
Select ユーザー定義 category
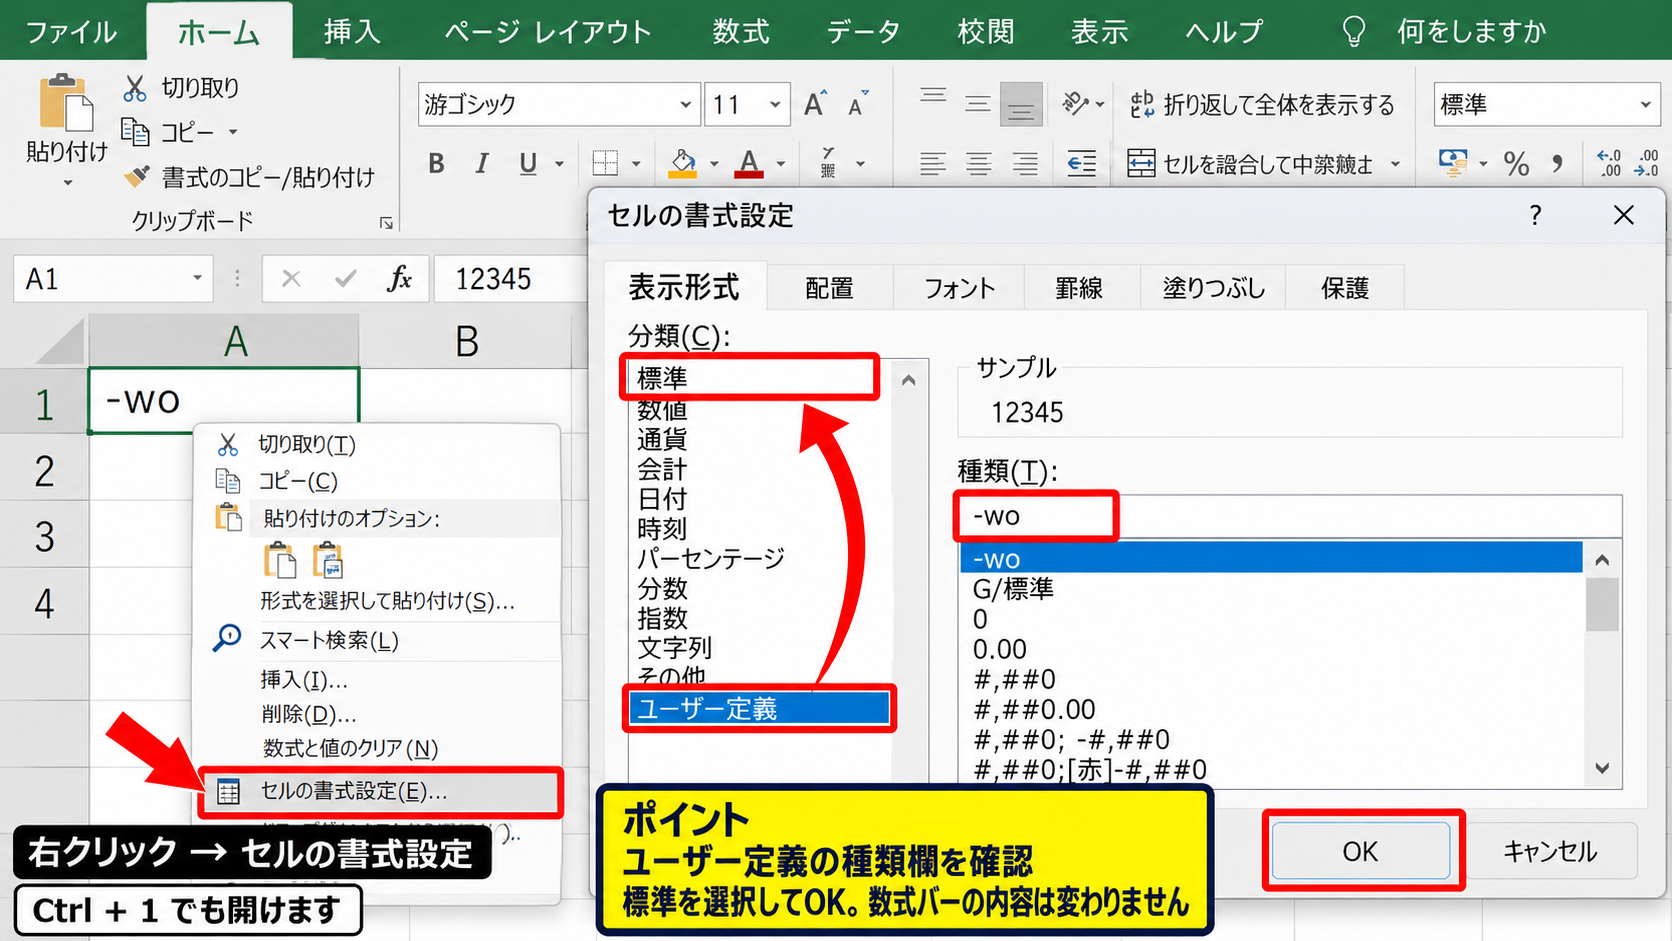[759, 708]
